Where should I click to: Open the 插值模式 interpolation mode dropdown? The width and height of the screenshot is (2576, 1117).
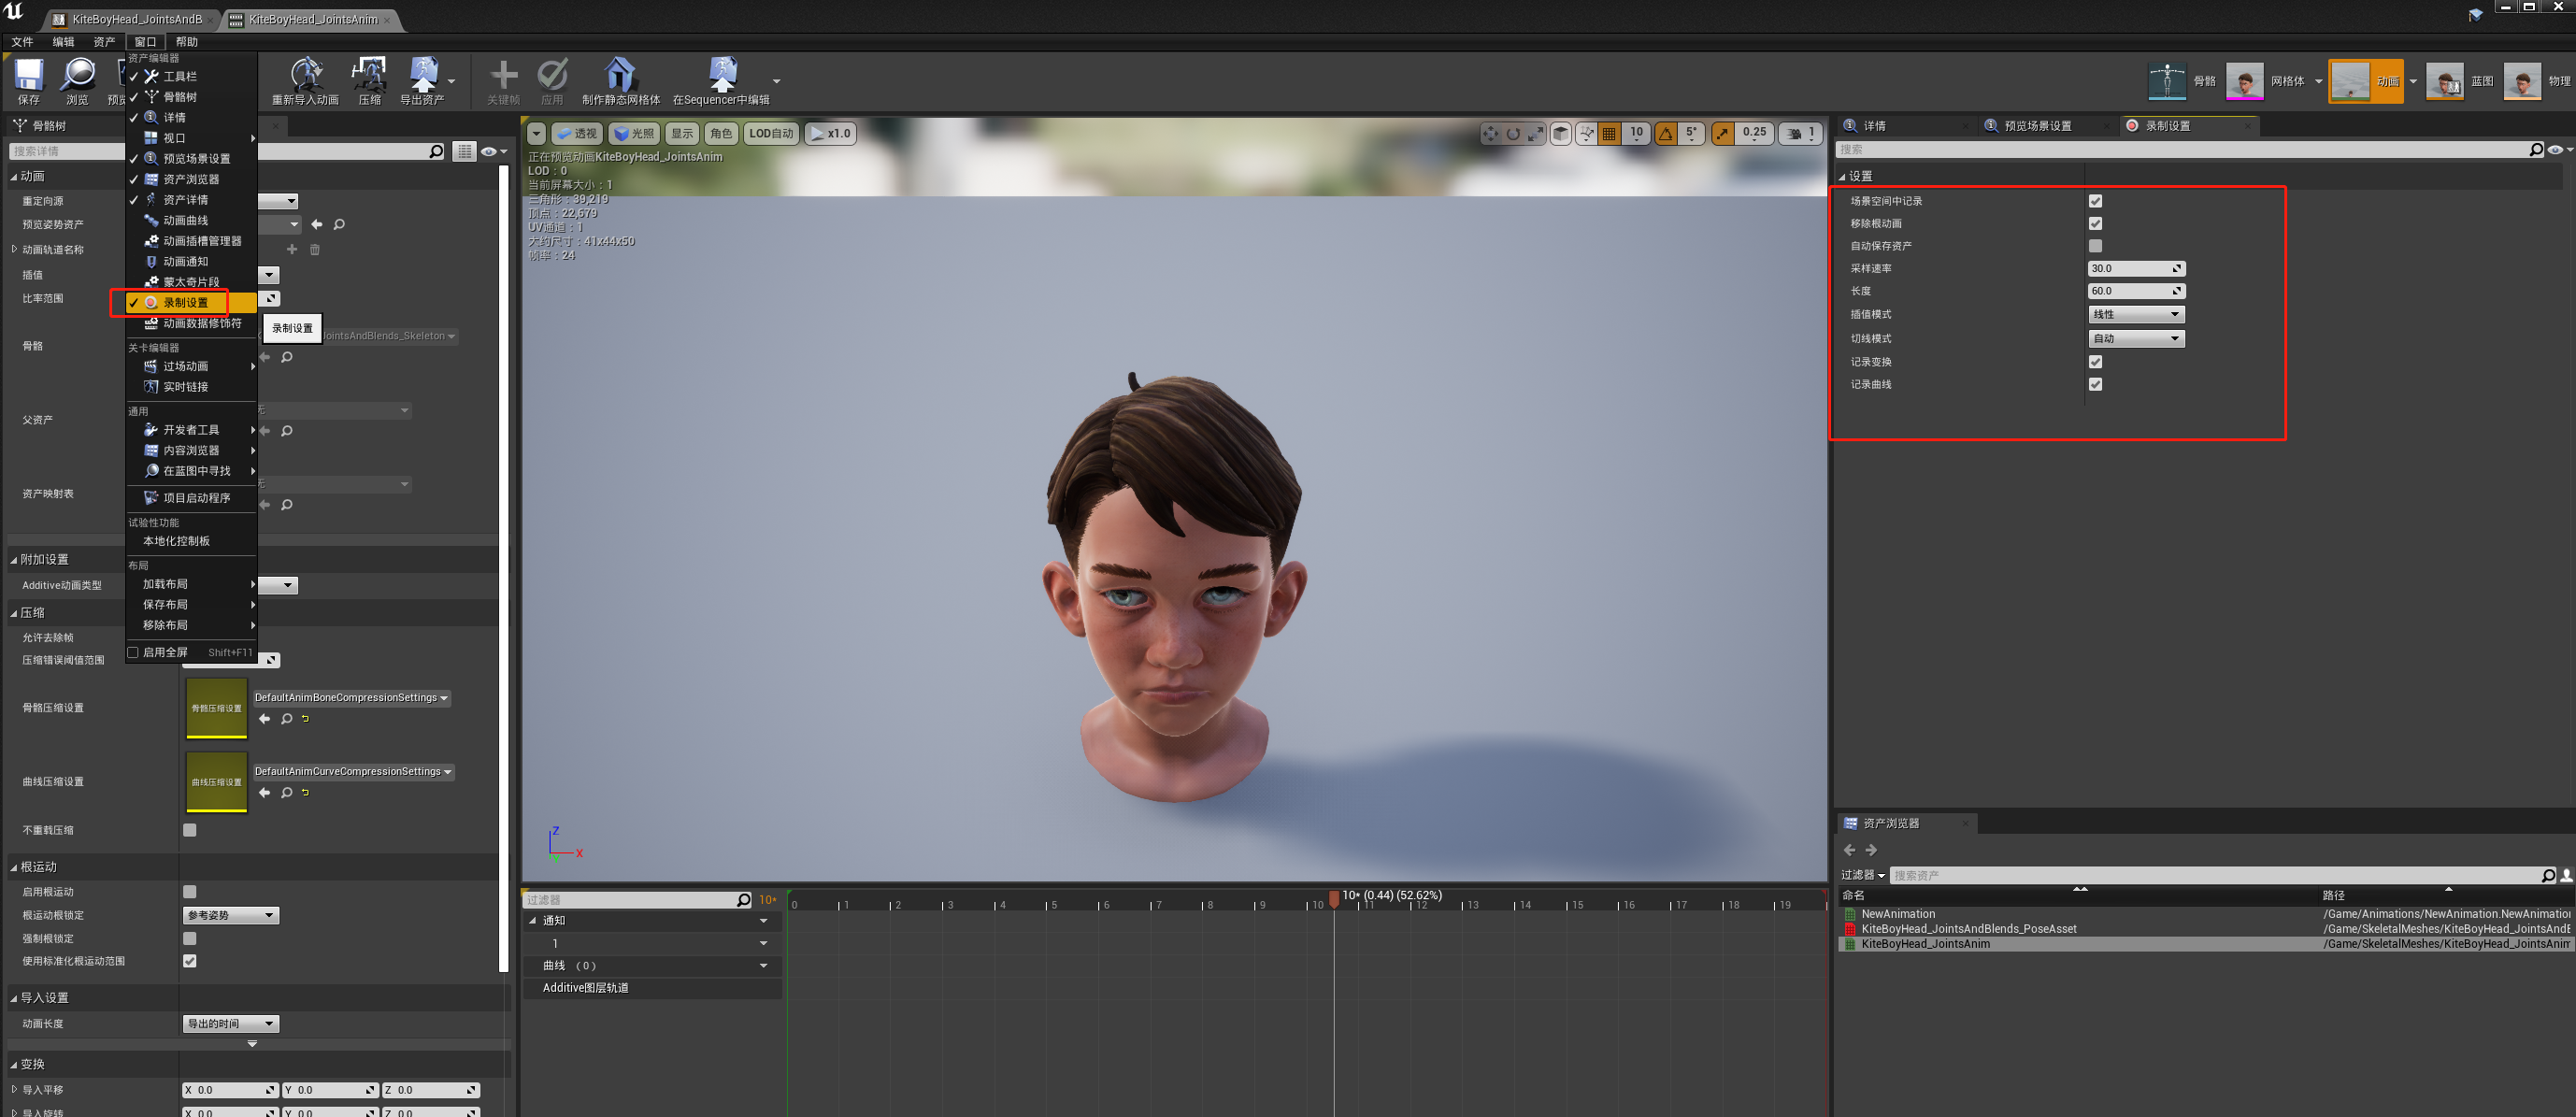point(2135,314)
